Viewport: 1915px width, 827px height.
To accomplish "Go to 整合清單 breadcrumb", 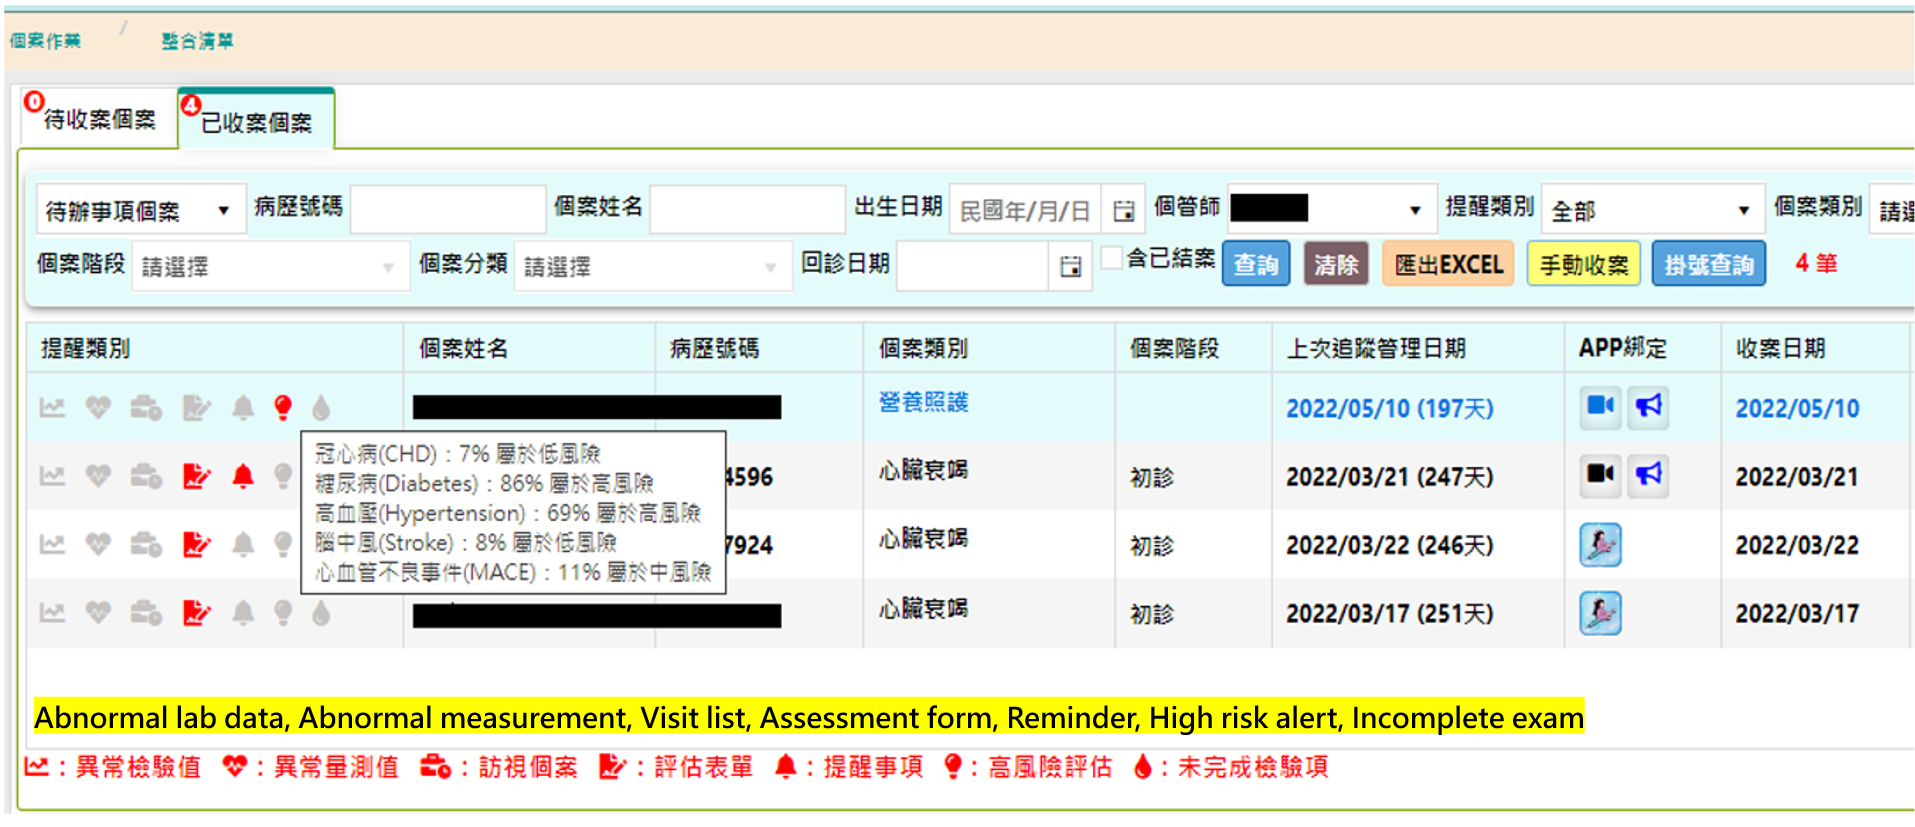I will pos(197,41).
